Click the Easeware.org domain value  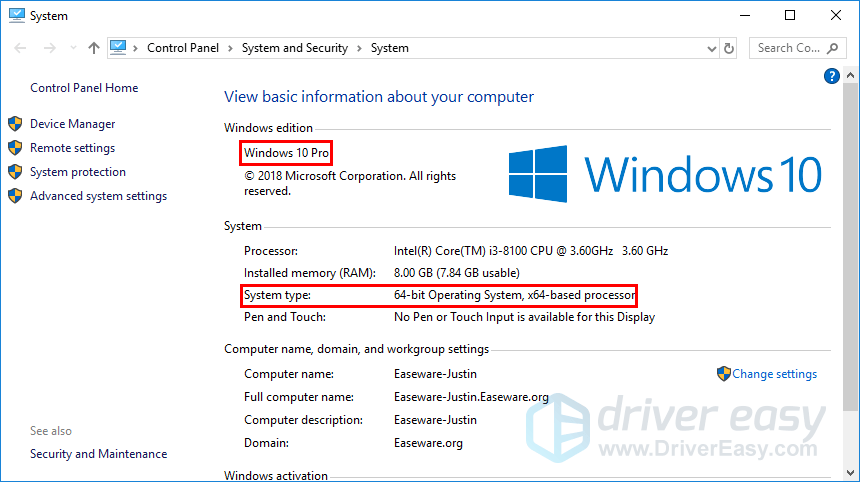[x=428, y=443]
